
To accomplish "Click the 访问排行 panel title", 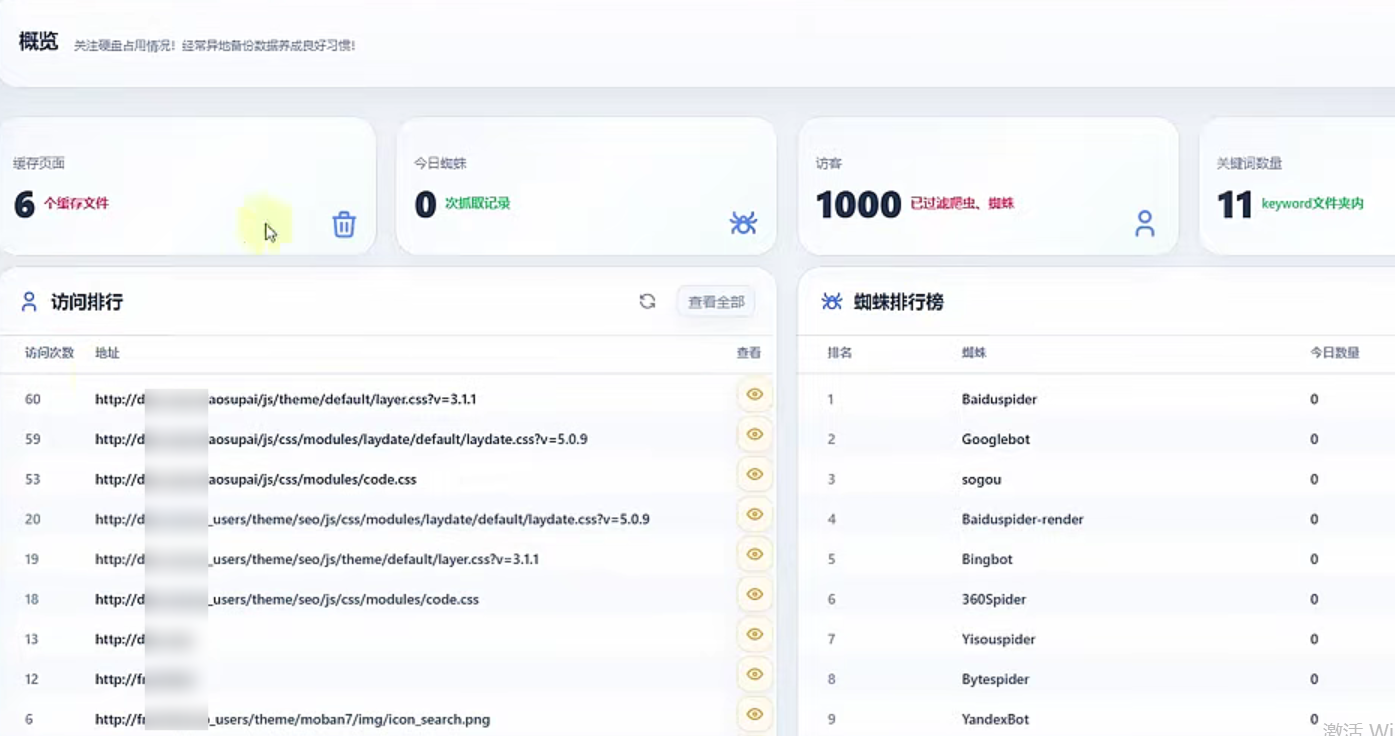I will point(87,301).
